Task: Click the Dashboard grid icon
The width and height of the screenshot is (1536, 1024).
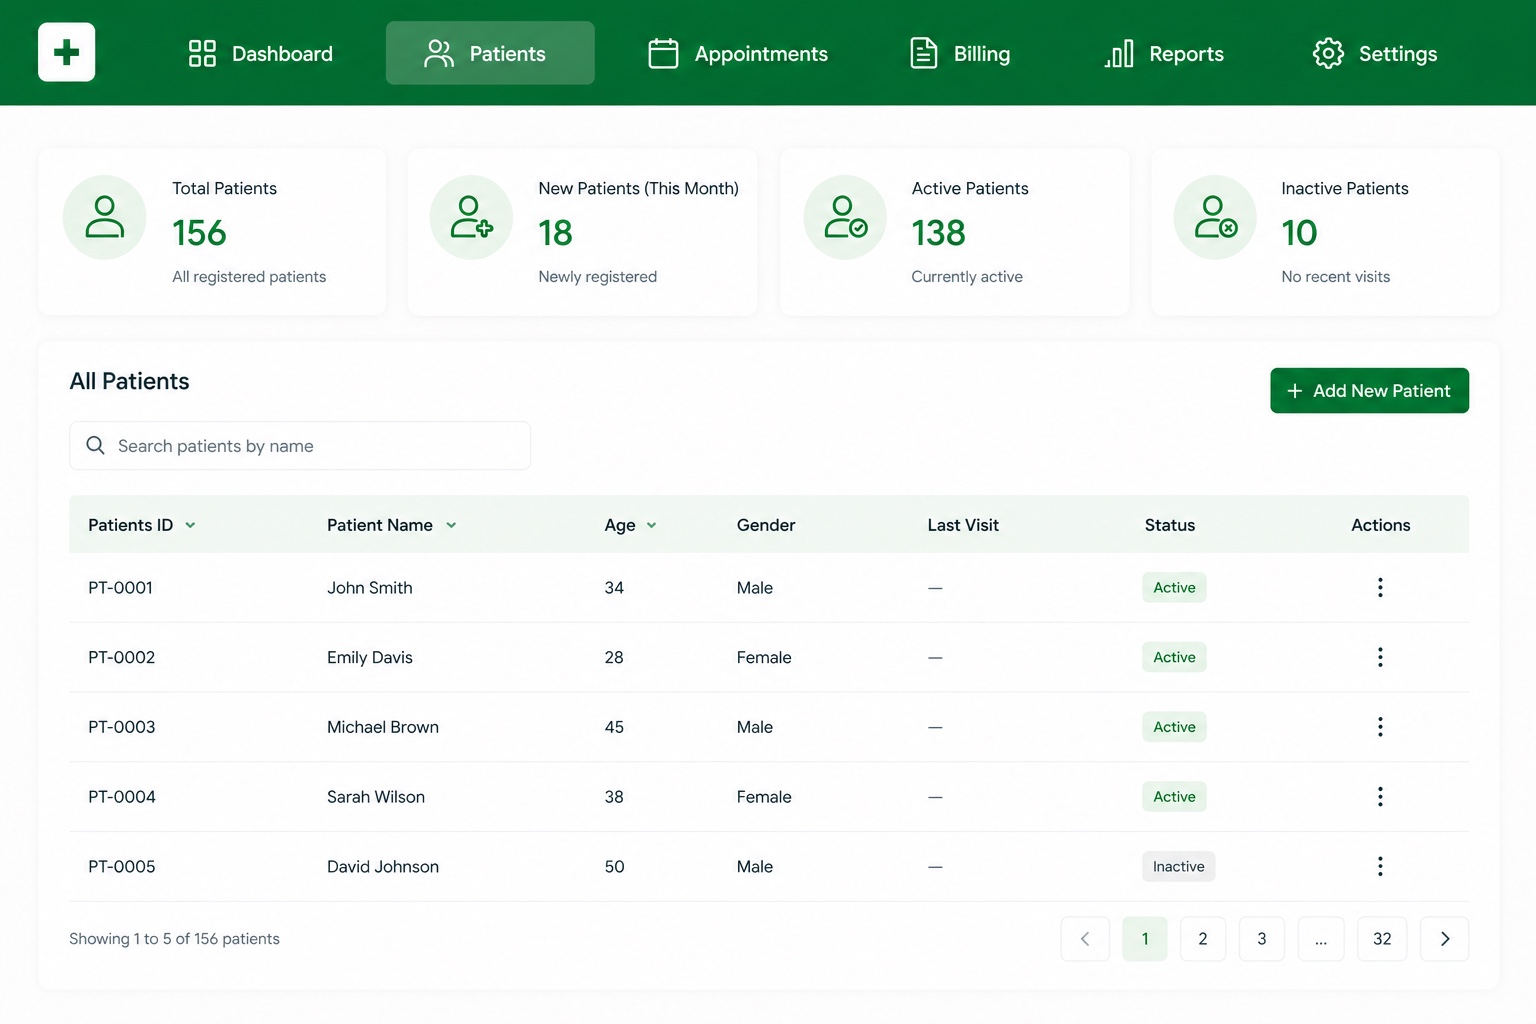Action: tap(202, 53)
